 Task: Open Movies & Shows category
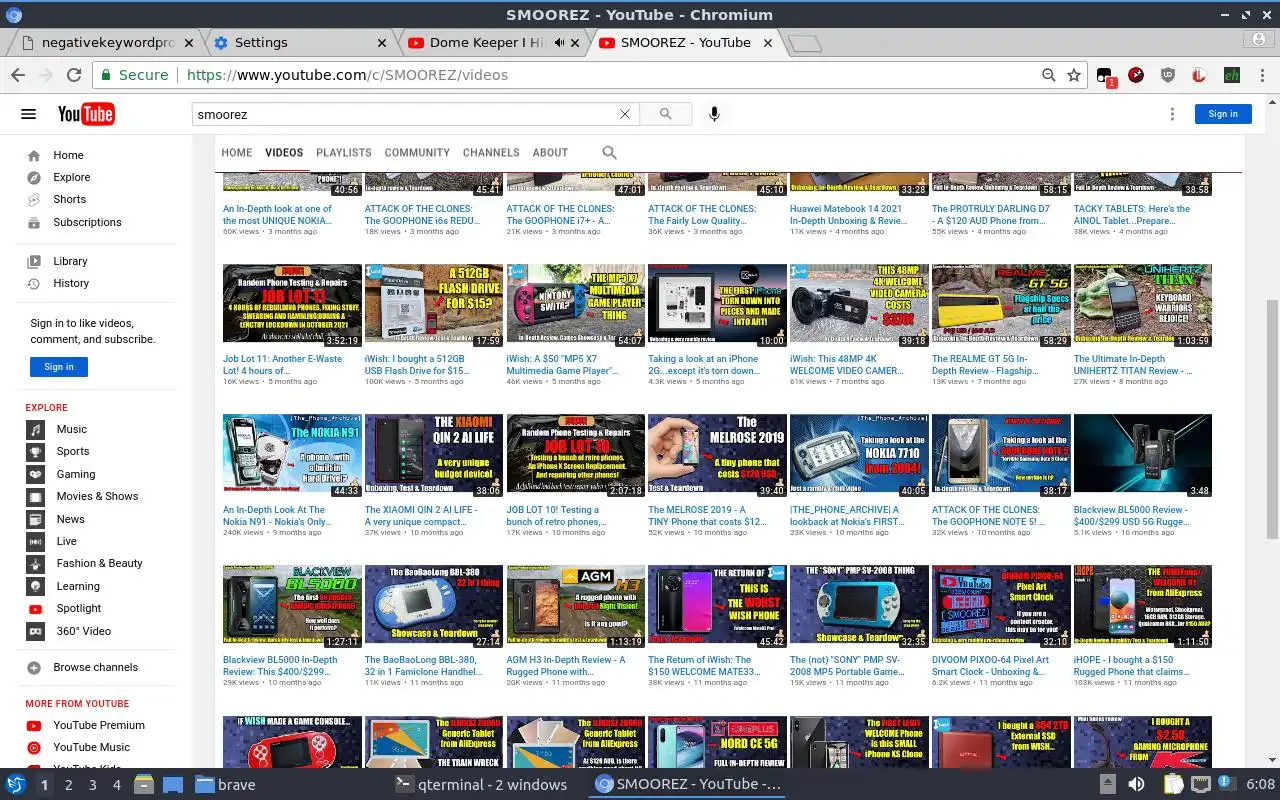pyautogui.click(x=97, y=496)
